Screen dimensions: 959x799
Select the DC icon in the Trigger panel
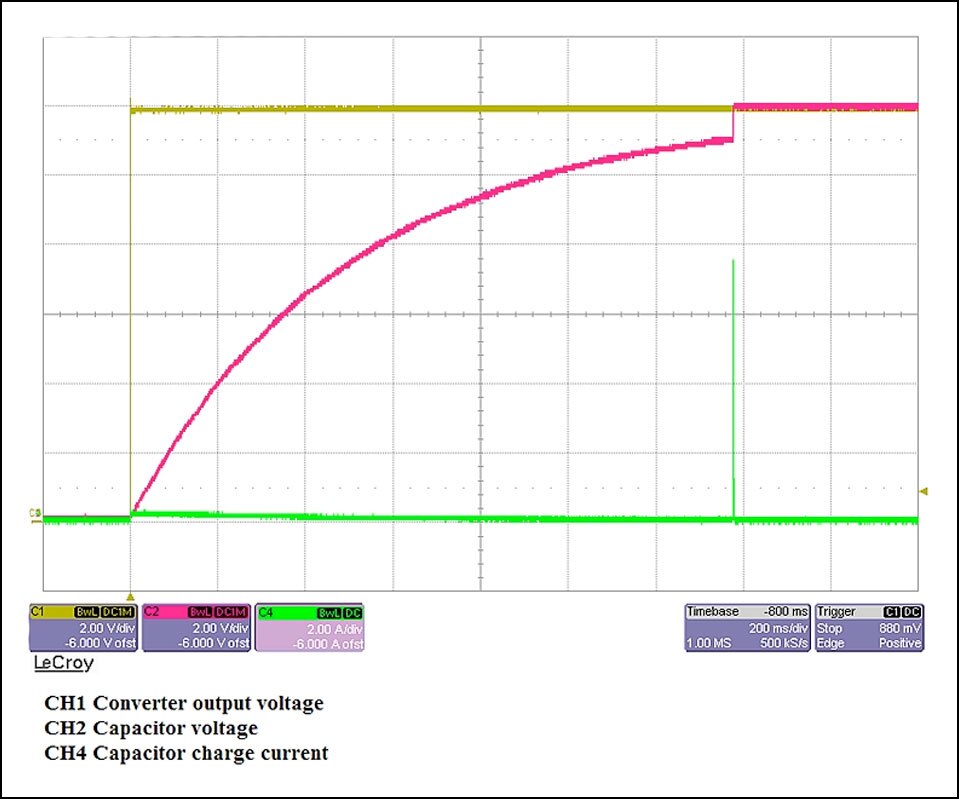click(x=910, y=610)
